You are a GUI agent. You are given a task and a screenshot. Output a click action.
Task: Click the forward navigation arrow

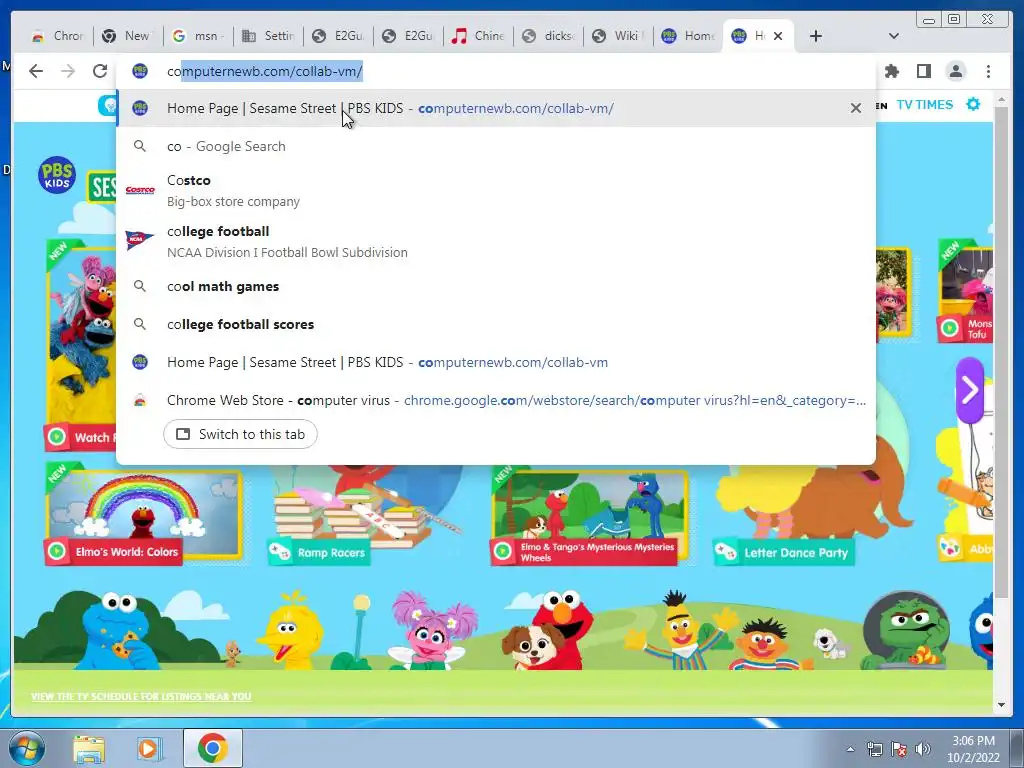68,71
